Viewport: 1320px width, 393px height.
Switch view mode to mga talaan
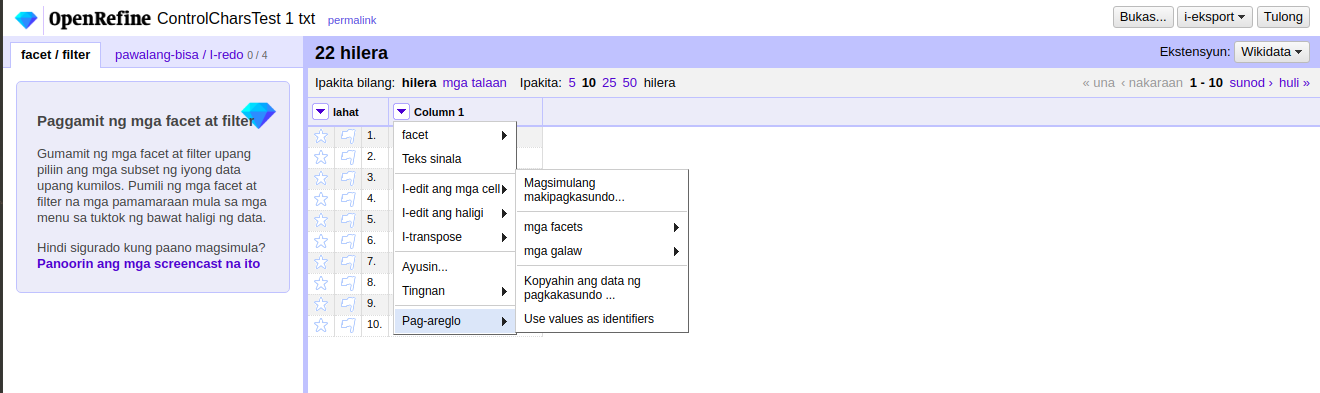474,83
